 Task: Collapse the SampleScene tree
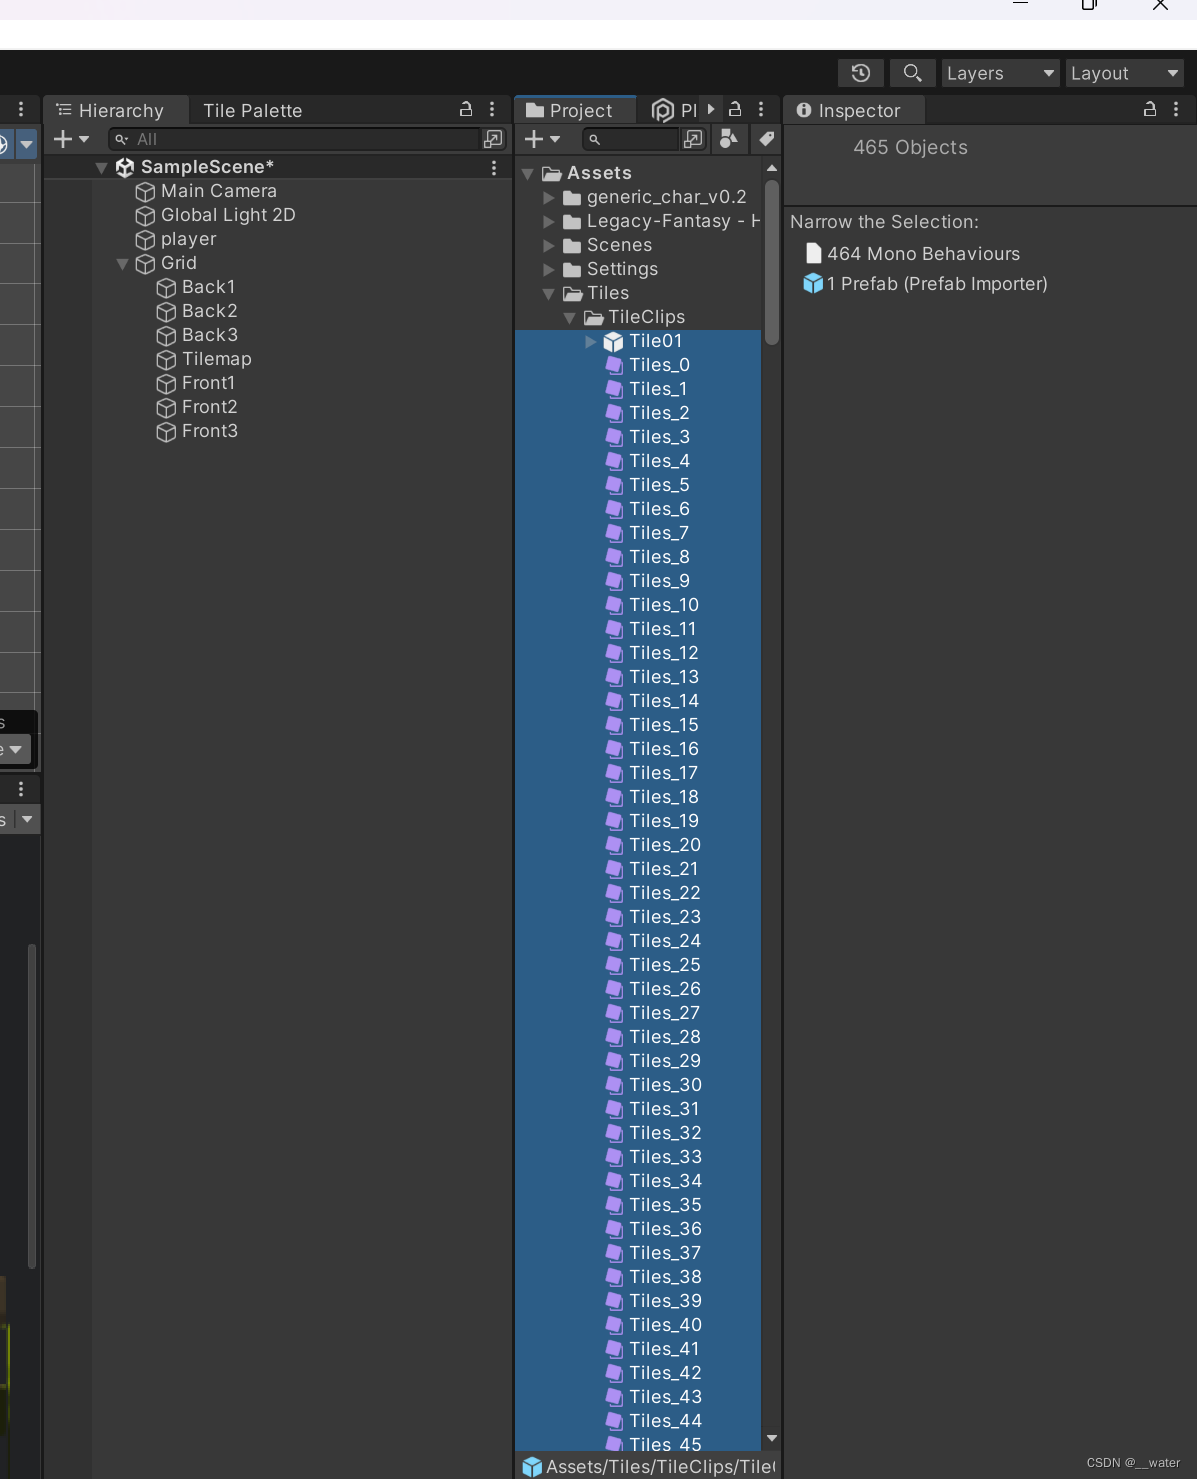[x=101, y=168]
